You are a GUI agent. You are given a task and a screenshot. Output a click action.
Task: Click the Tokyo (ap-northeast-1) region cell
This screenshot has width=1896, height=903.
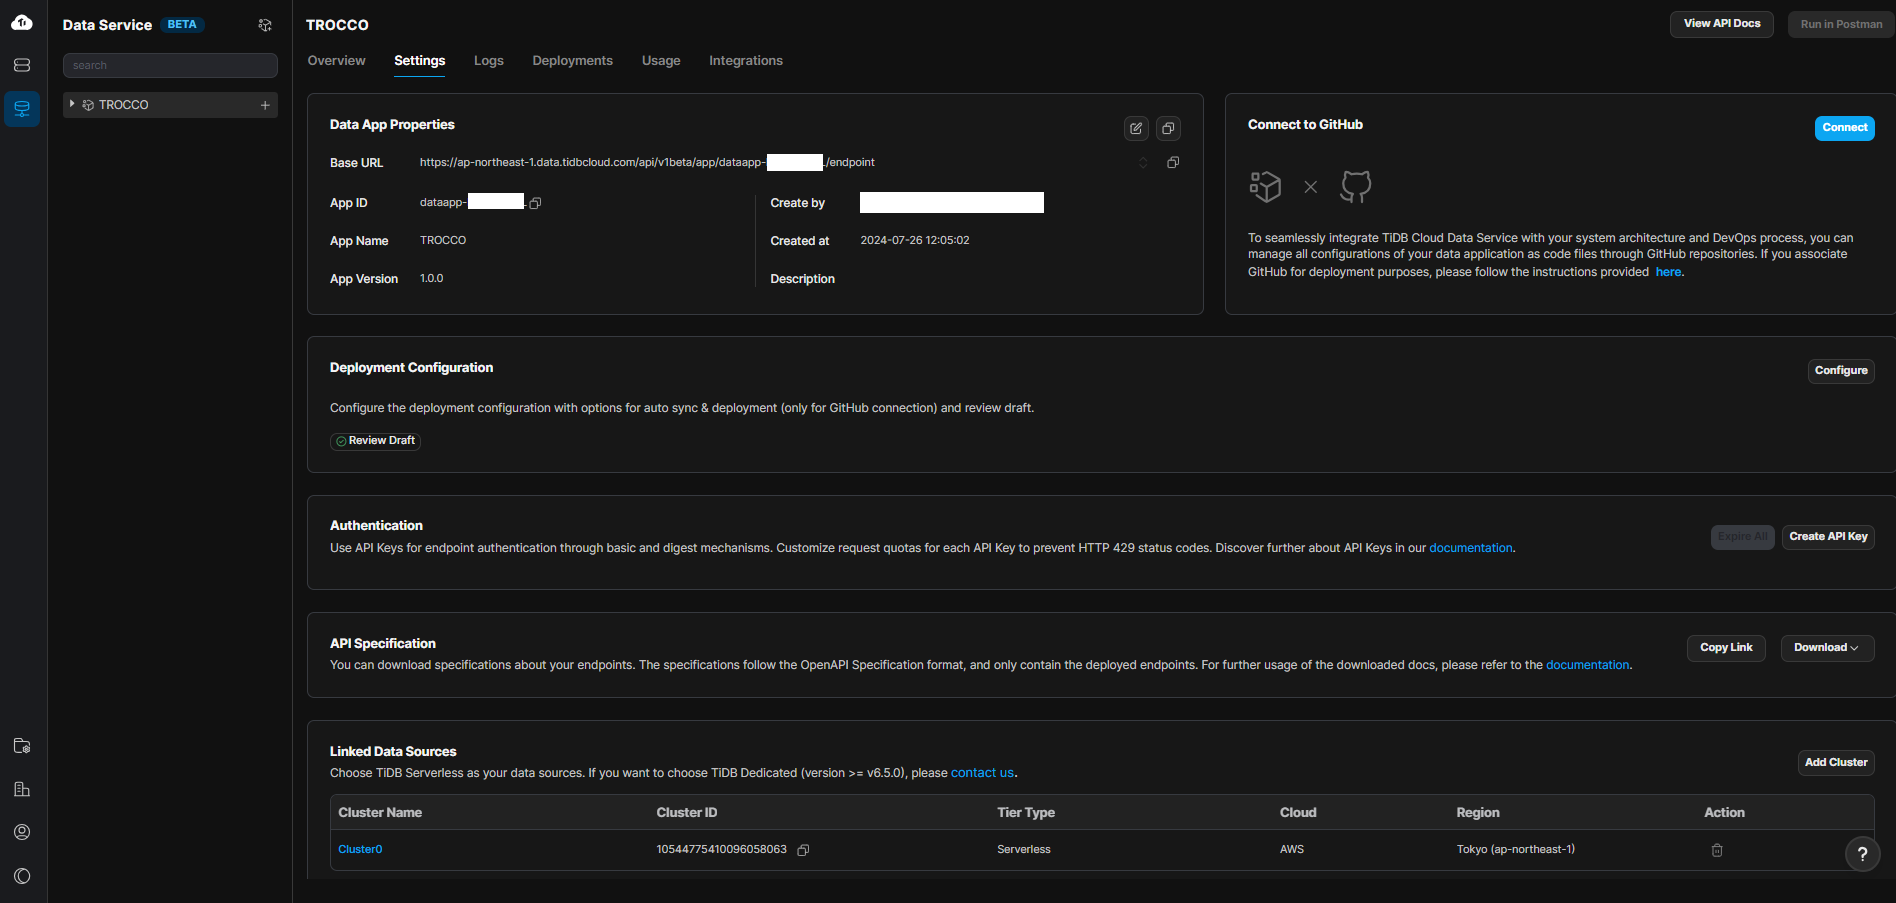tap(1516, 850)
